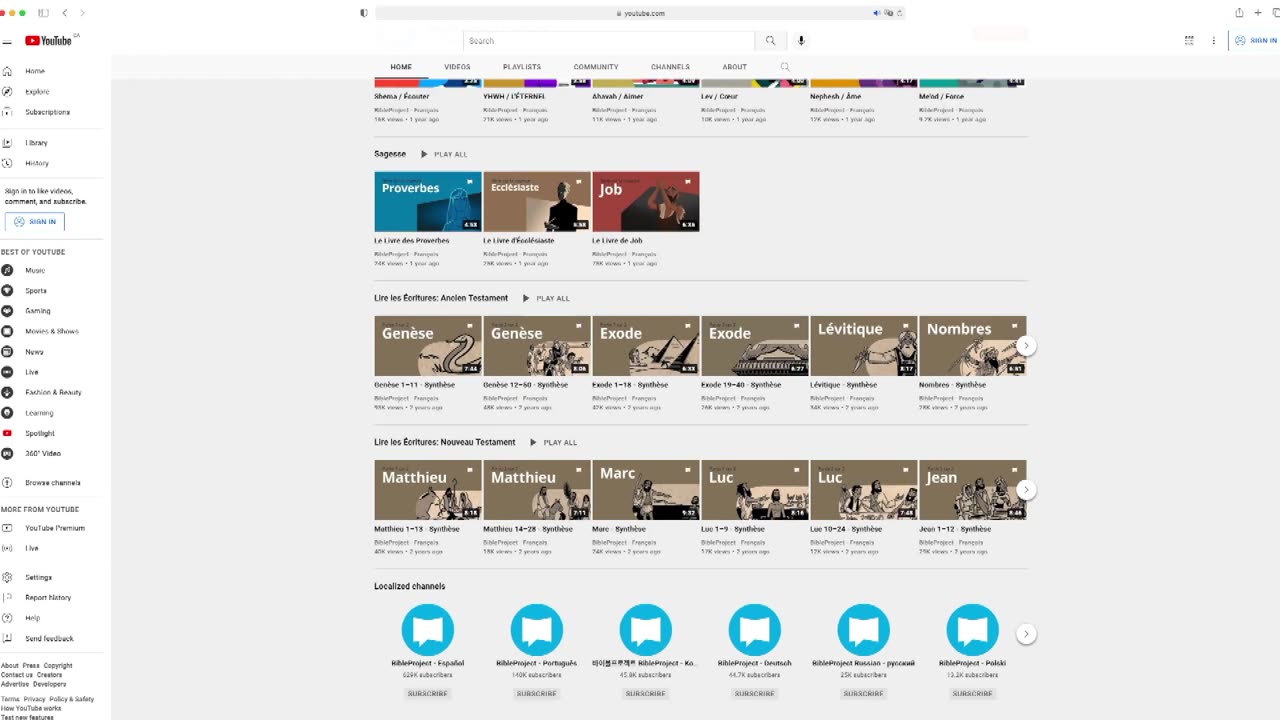Switch to the VIDEOS tab
Image resolution: width=1280 pixels, height=720 pixels.
(x=457, y=67)
